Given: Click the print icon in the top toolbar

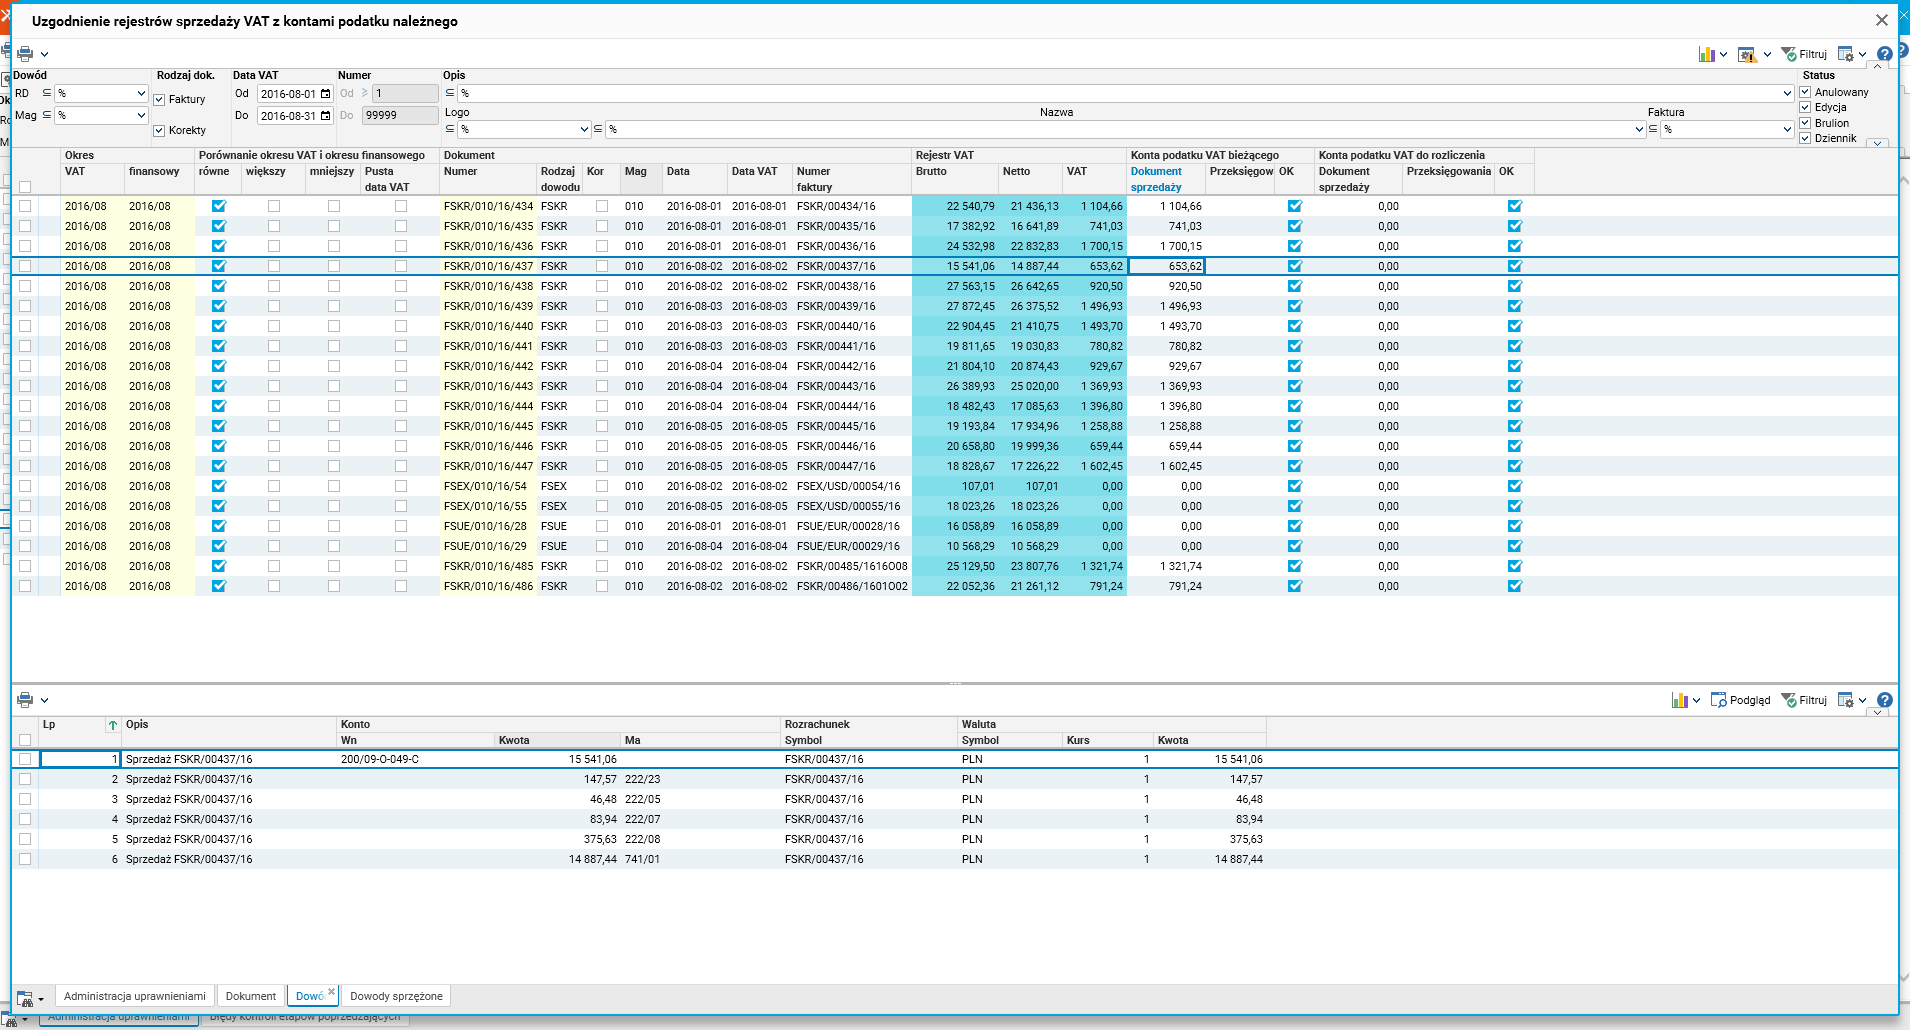Looking at the screenshot, I should (25, 54).
